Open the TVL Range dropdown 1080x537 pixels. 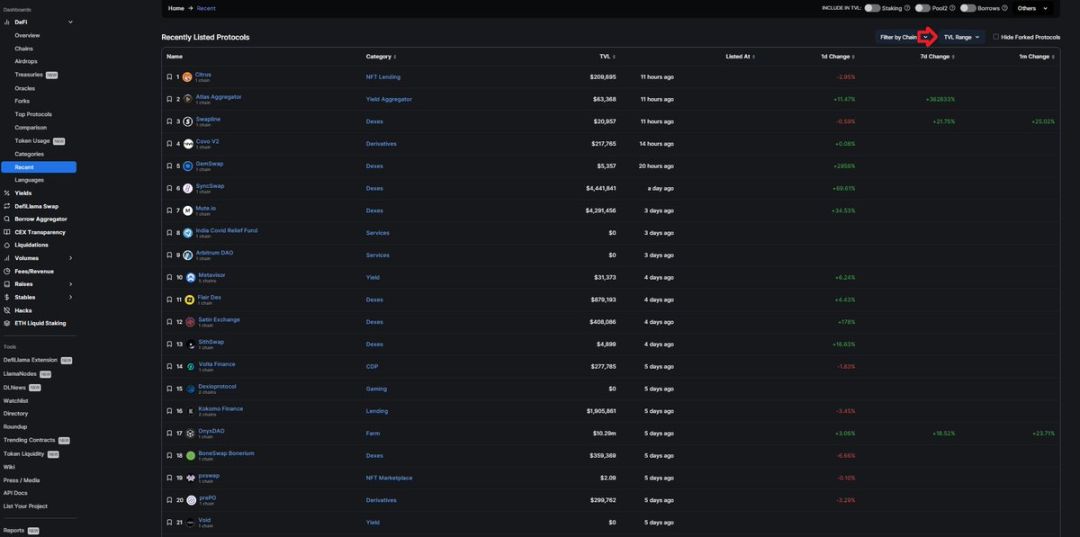(961, 37)
